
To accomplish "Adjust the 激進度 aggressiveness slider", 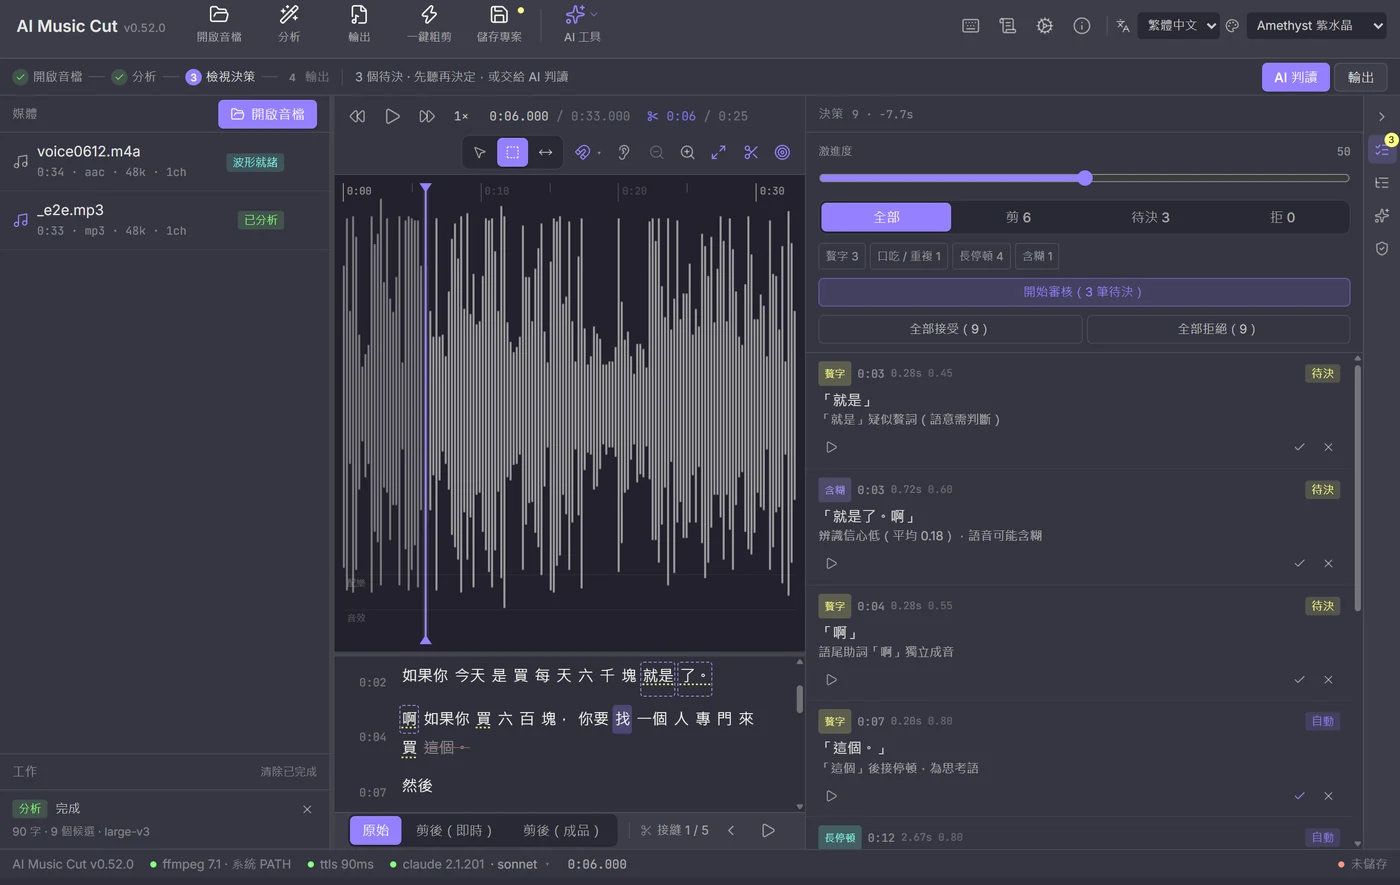I will tap(1084, 178).
